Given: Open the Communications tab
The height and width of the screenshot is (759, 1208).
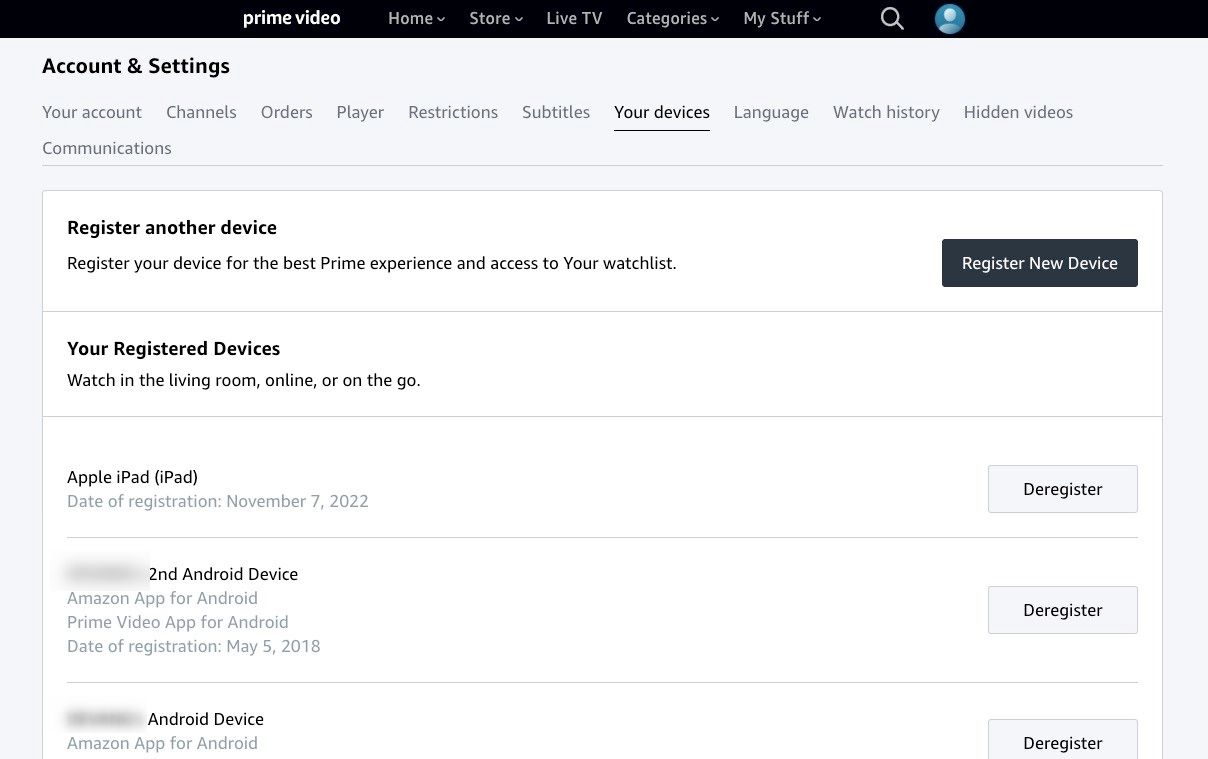Looking at the screenshot, I should 107,148.
